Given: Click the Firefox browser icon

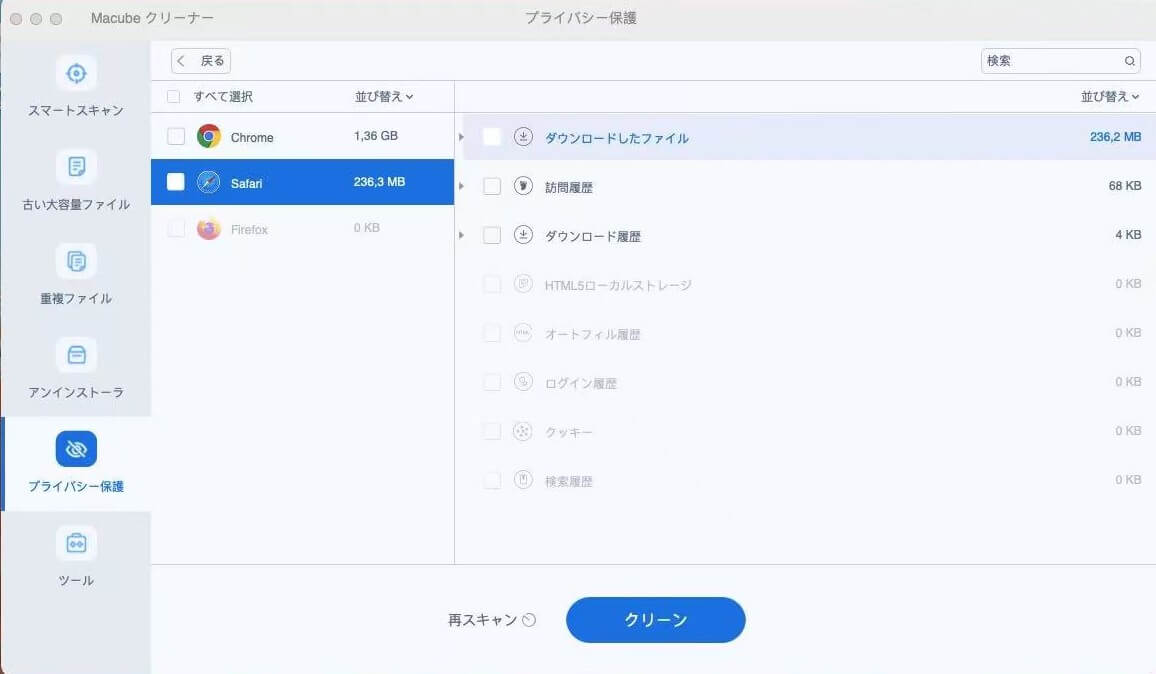Looking at the screenshot, I should point(209,229).
